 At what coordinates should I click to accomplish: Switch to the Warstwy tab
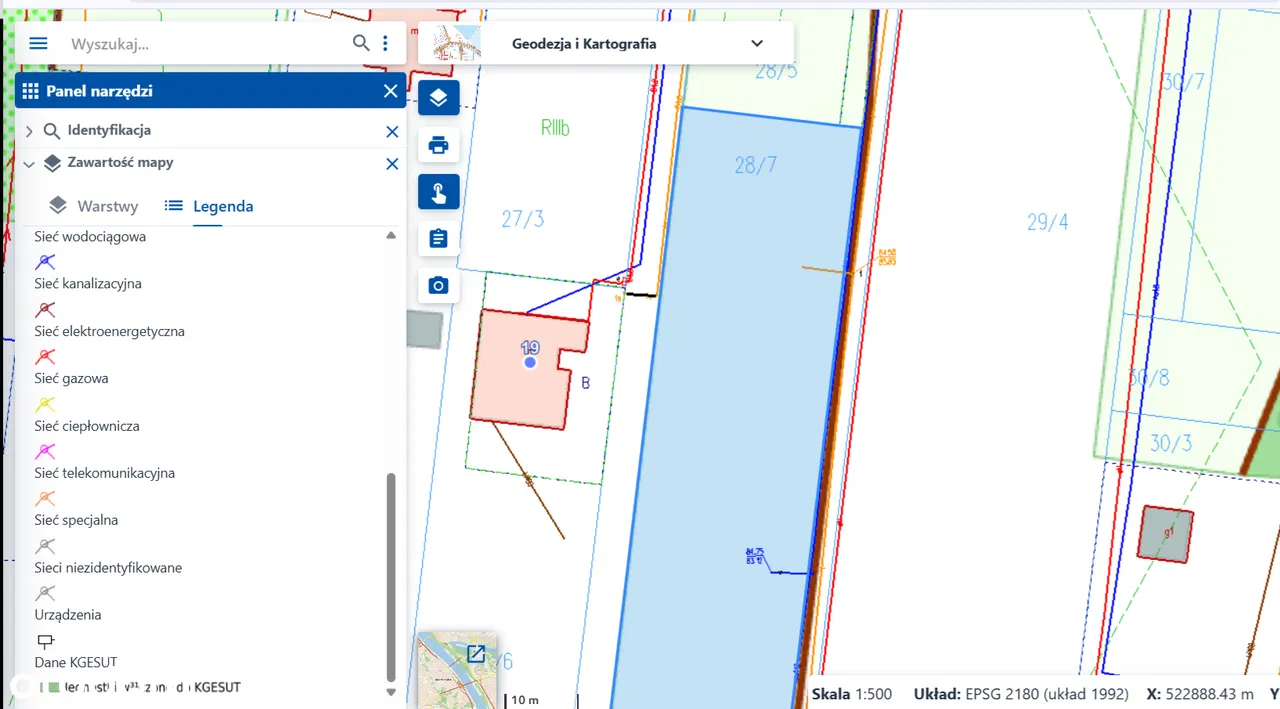[94, 206]
